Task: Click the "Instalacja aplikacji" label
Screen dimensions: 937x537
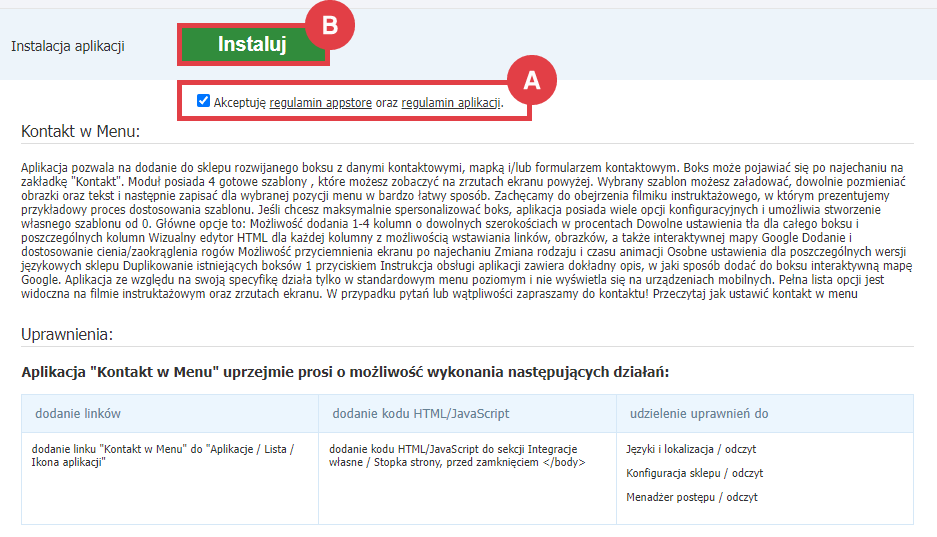Action: click(68, 46)
